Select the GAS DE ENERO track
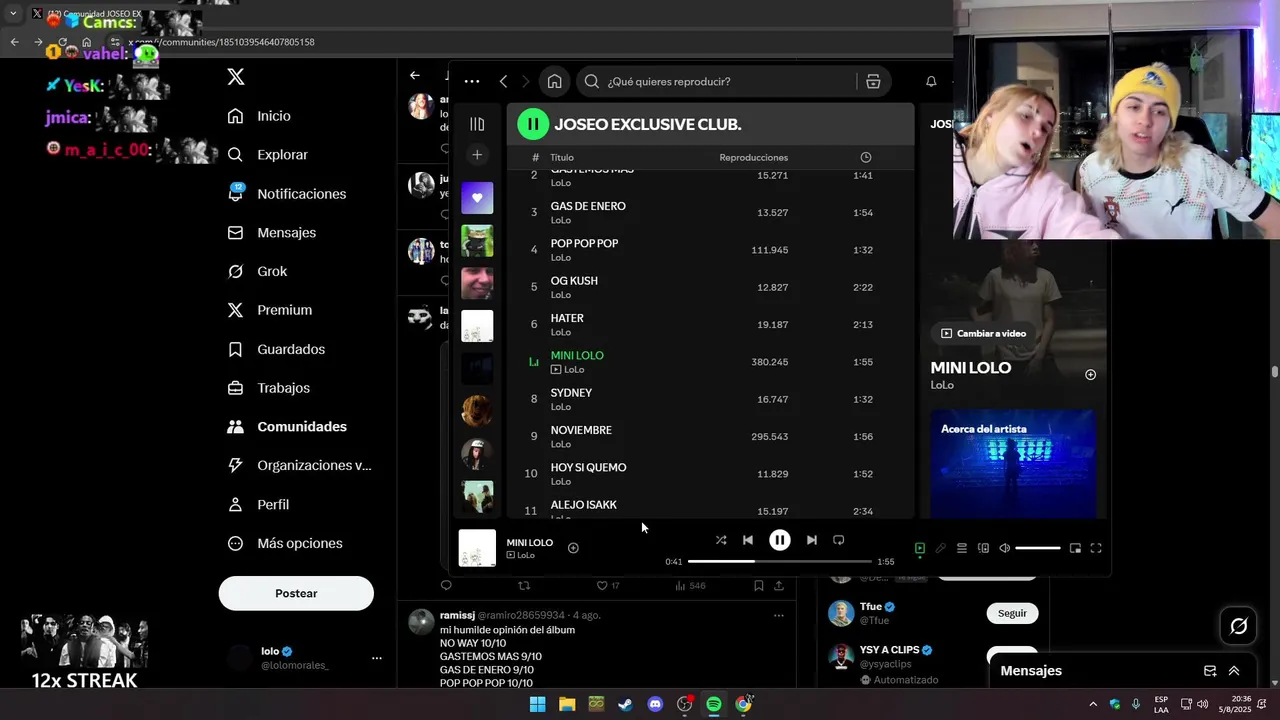Image resolution: width=1280 pixels, height=720 pixels. (710, 212)
